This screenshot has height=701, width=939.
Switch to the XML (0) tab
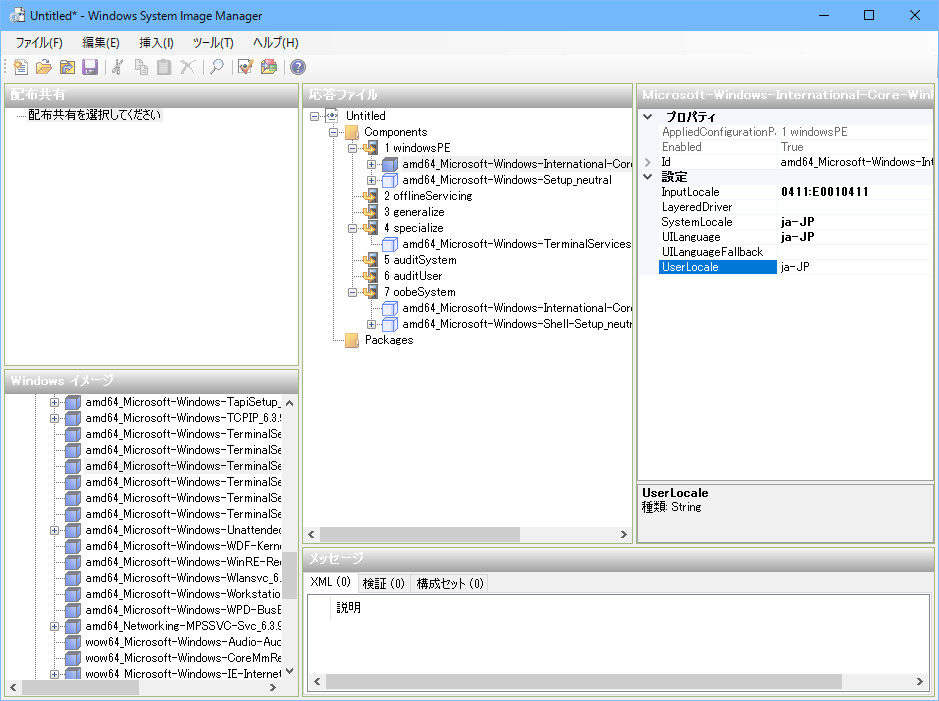coord(331,582)
